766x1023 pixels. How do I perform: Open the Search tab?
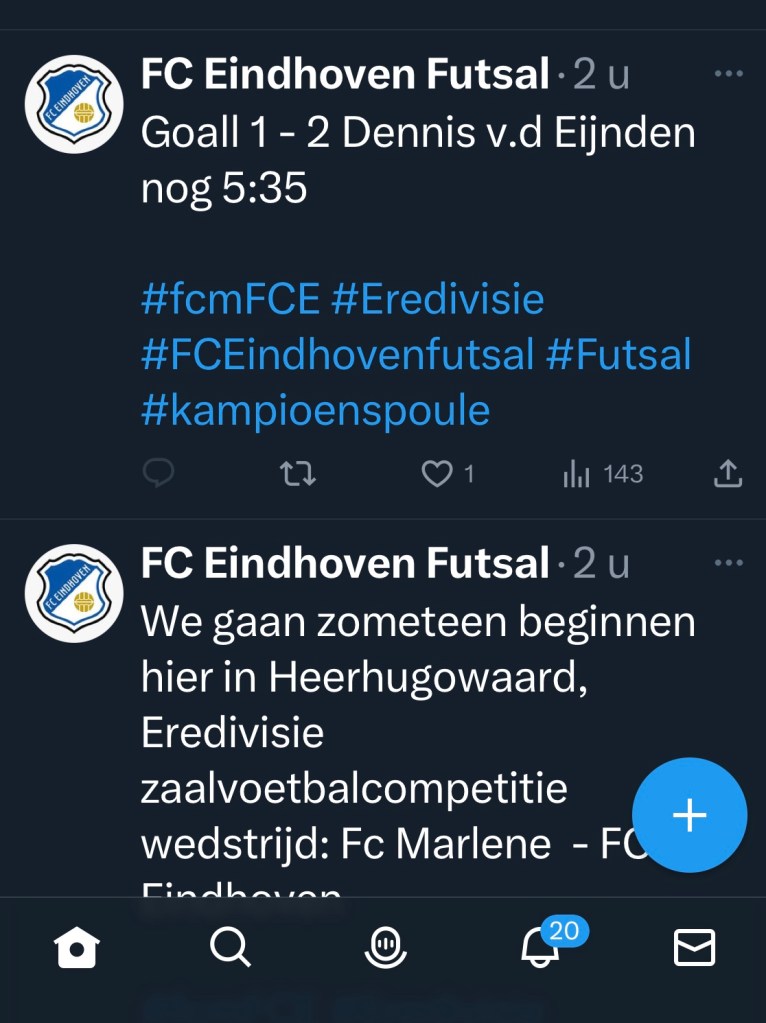[231, 946]
